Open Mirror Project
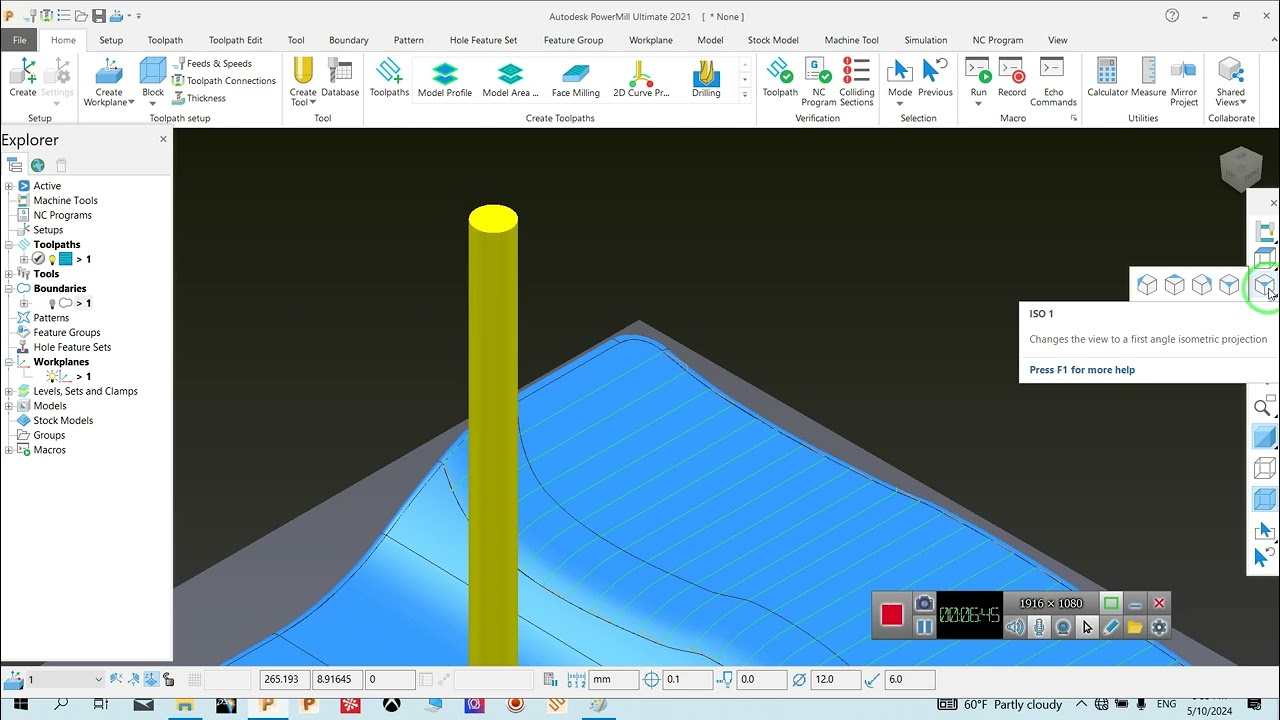The image size is (1280, 720). (x=1184, y=82)
